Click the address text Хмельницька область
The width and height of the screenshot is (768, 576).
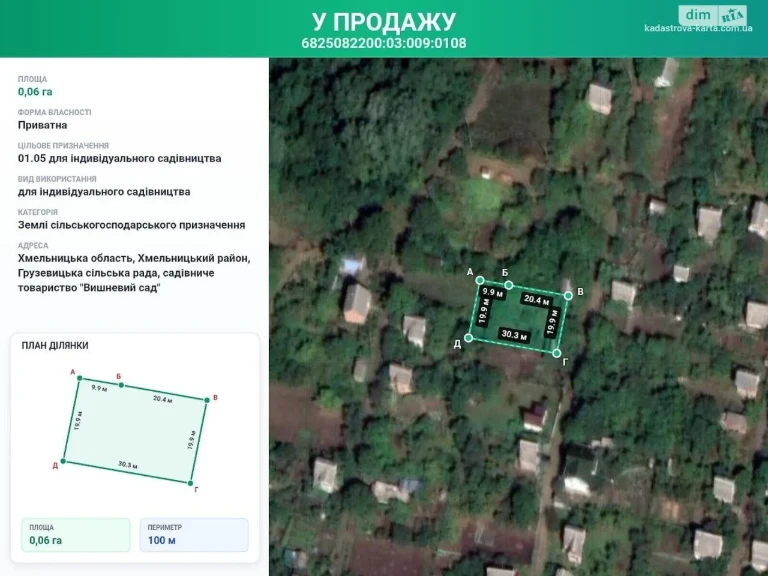coord(75,258)
